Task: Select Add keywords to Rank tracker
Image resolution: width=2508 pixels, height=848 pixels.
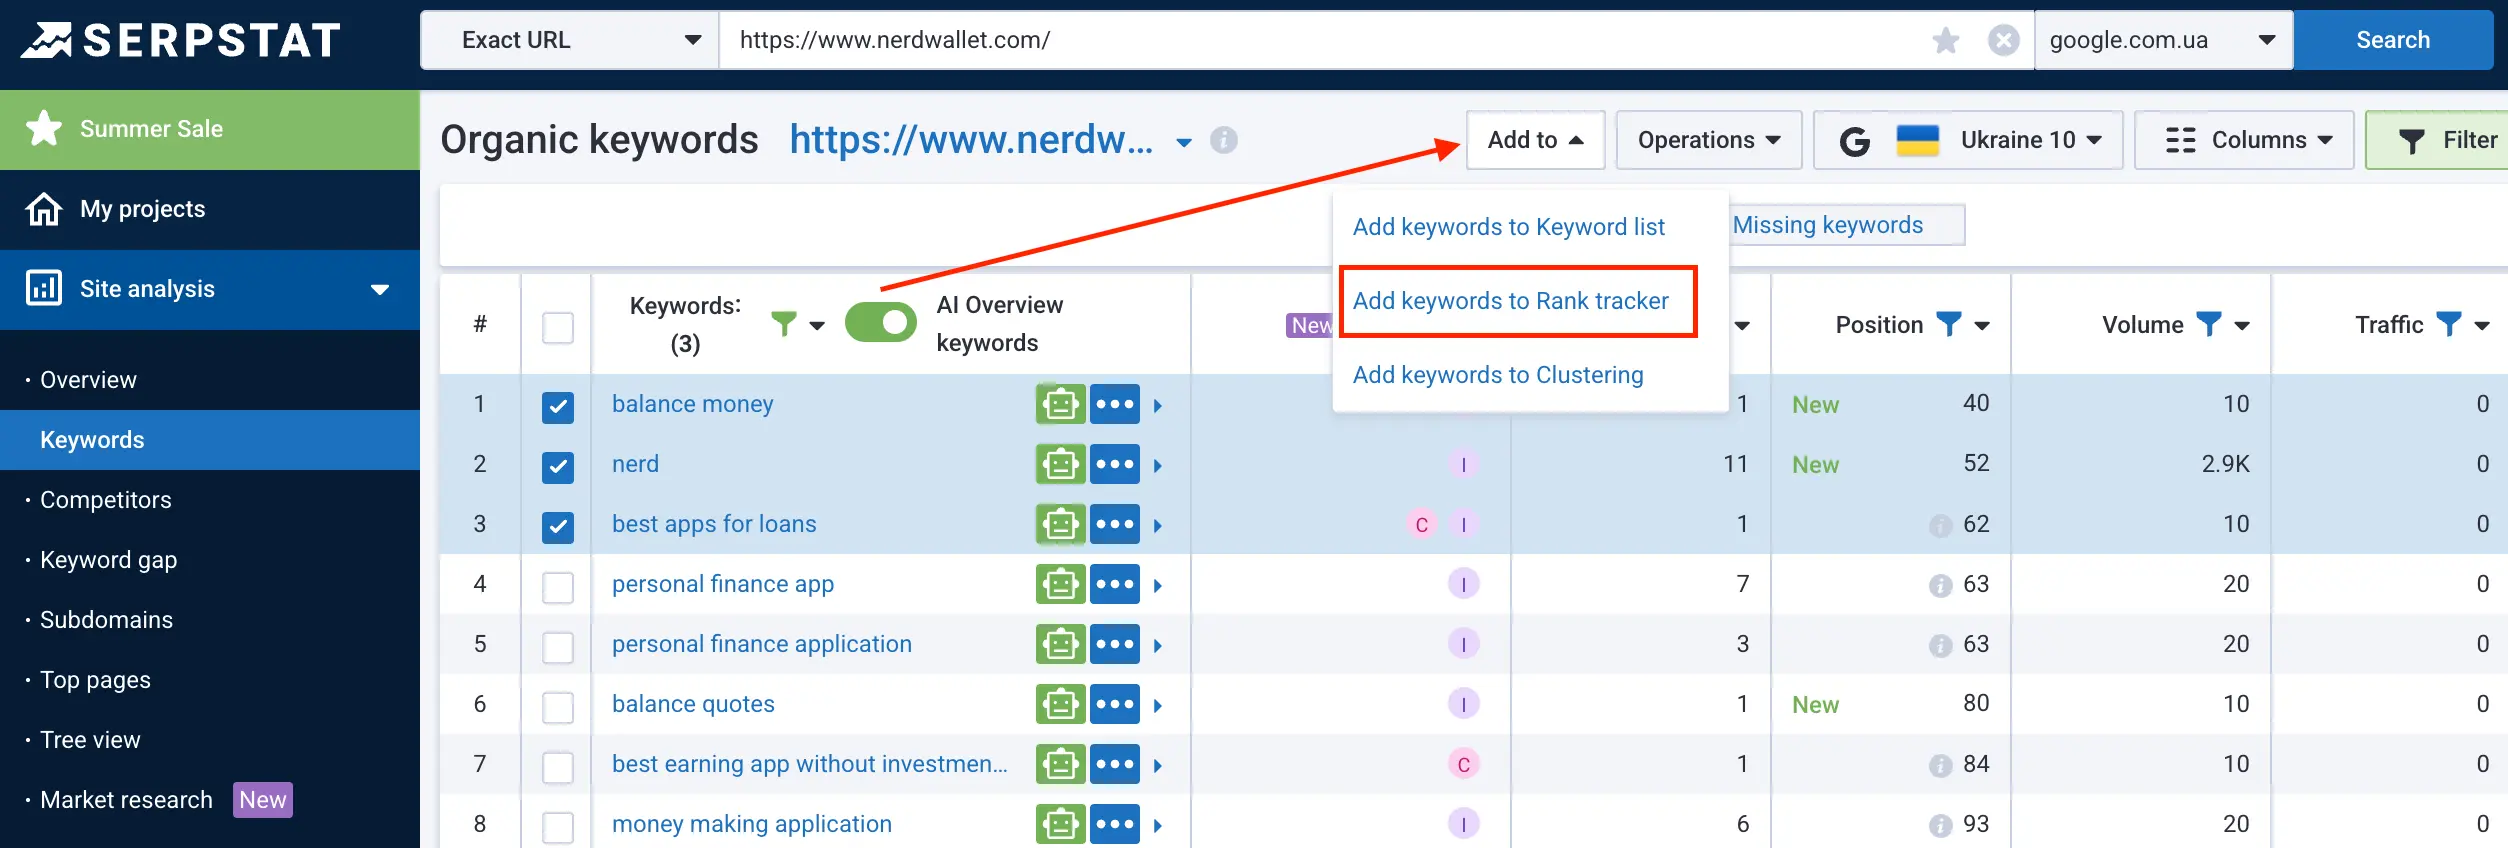Action: pos(1510,301)
